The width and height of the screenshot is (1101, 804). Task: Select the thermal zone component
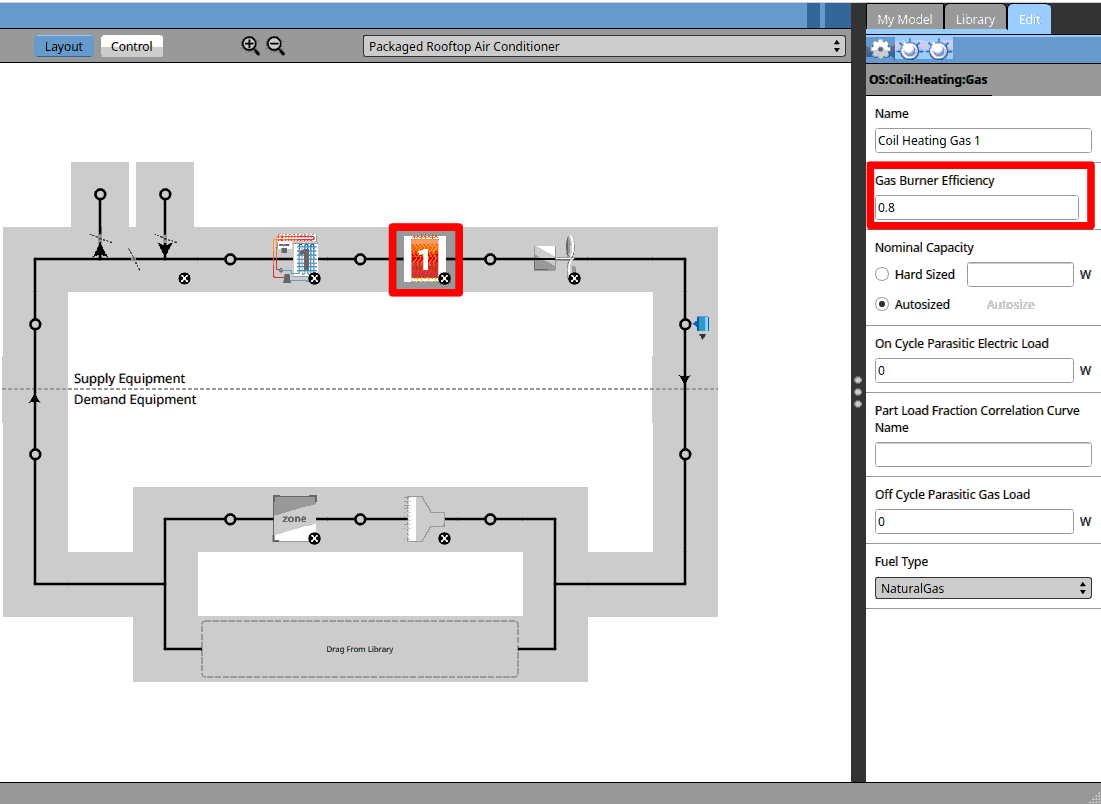[x=294, y=517]
